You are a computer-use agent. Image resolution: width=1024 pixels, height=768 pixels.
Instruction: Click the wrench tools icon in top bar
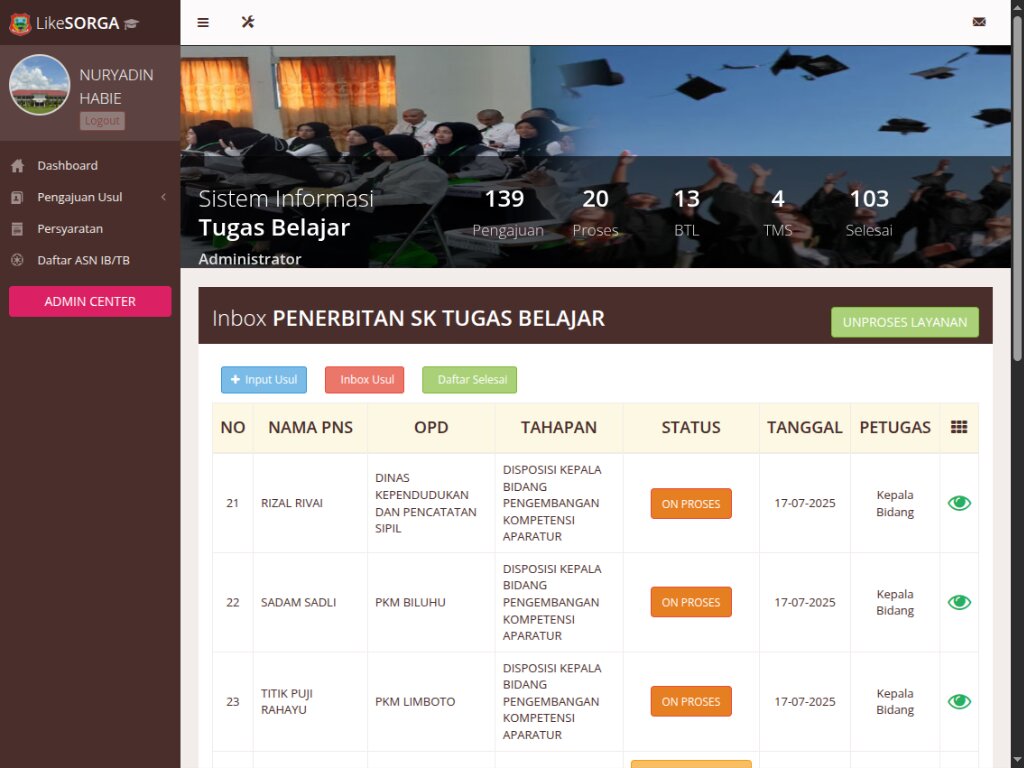(x=248, y=22)
